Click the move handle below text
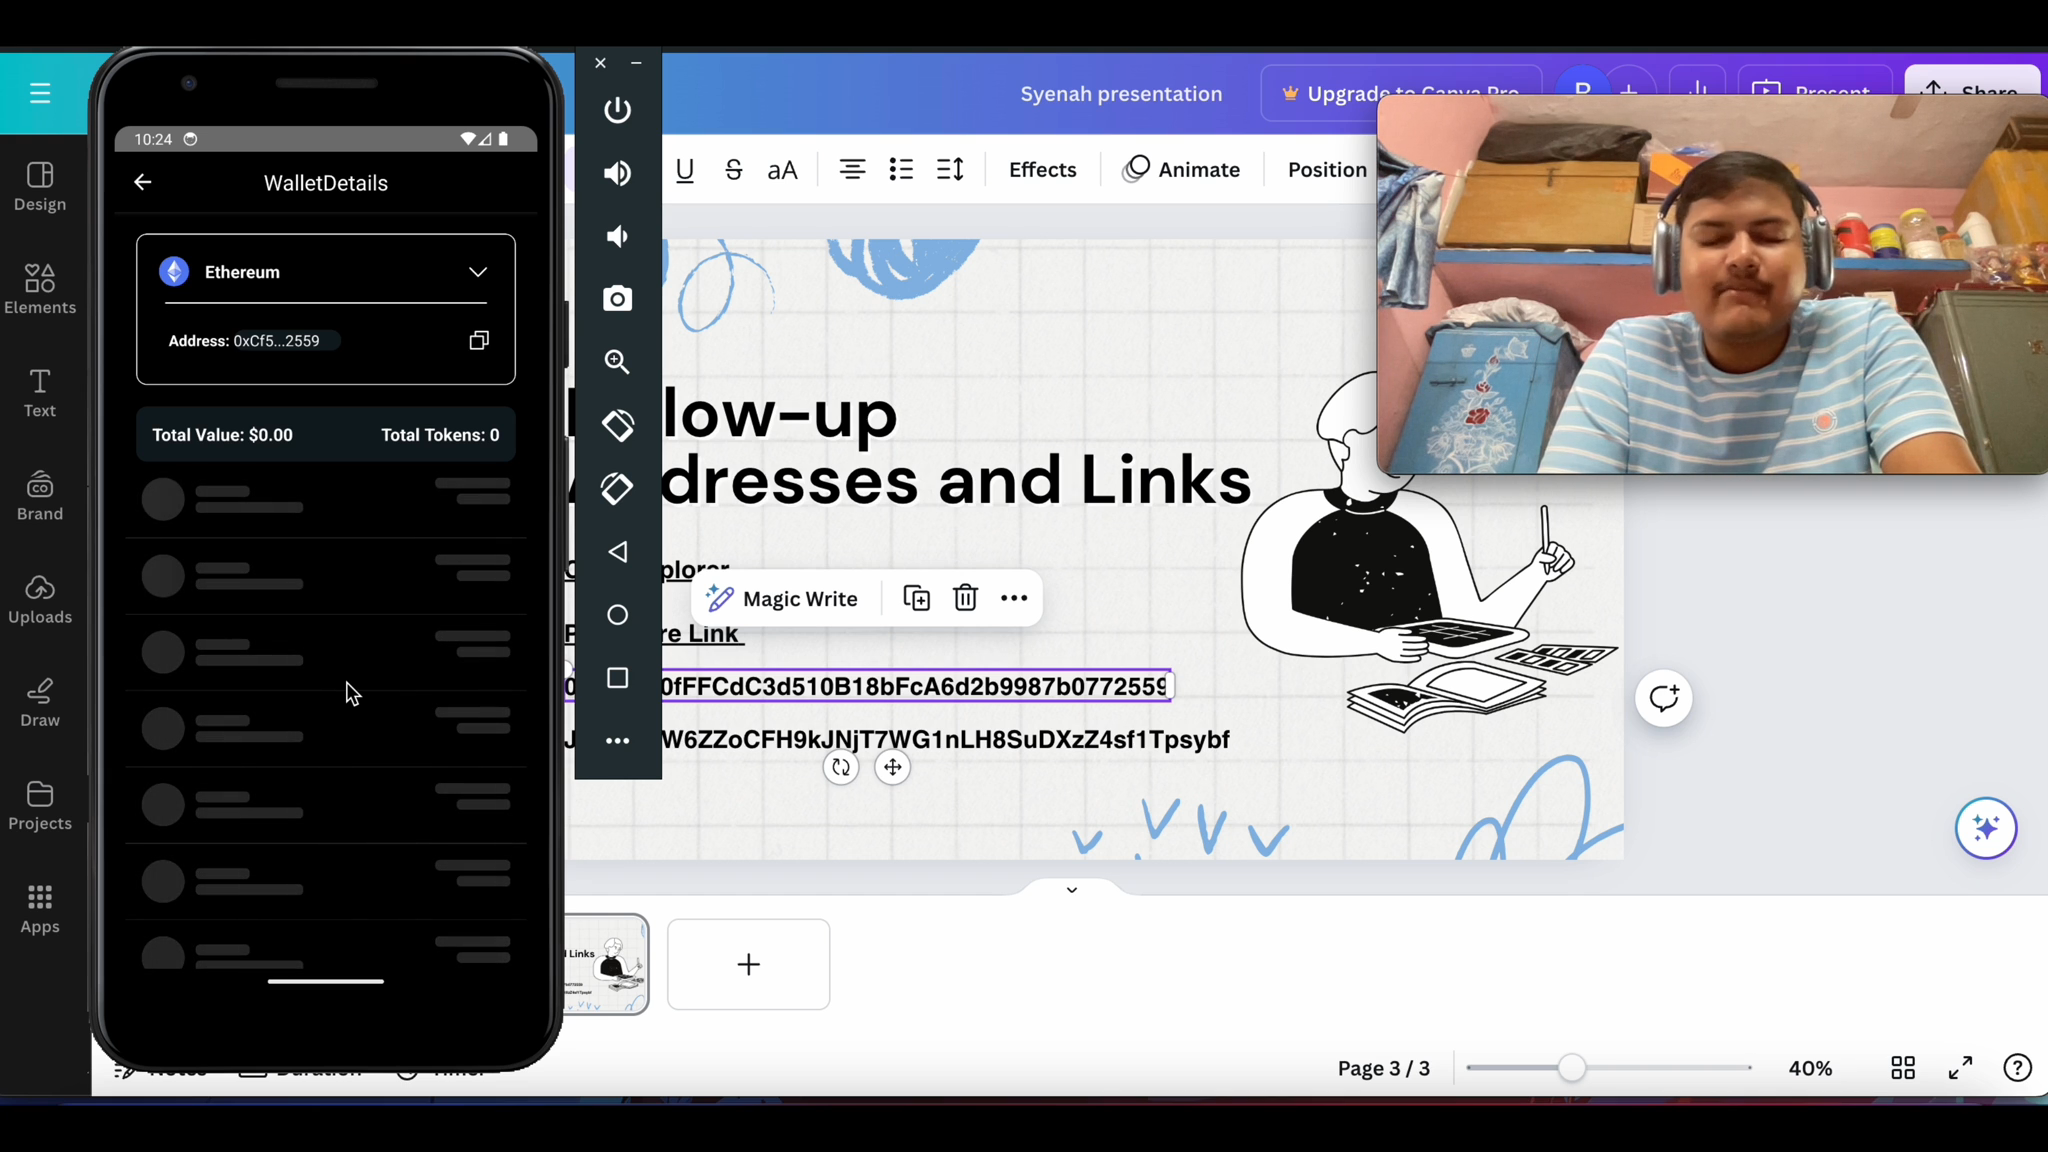This screenshot has width=2048, height=1152. point(892,768)
